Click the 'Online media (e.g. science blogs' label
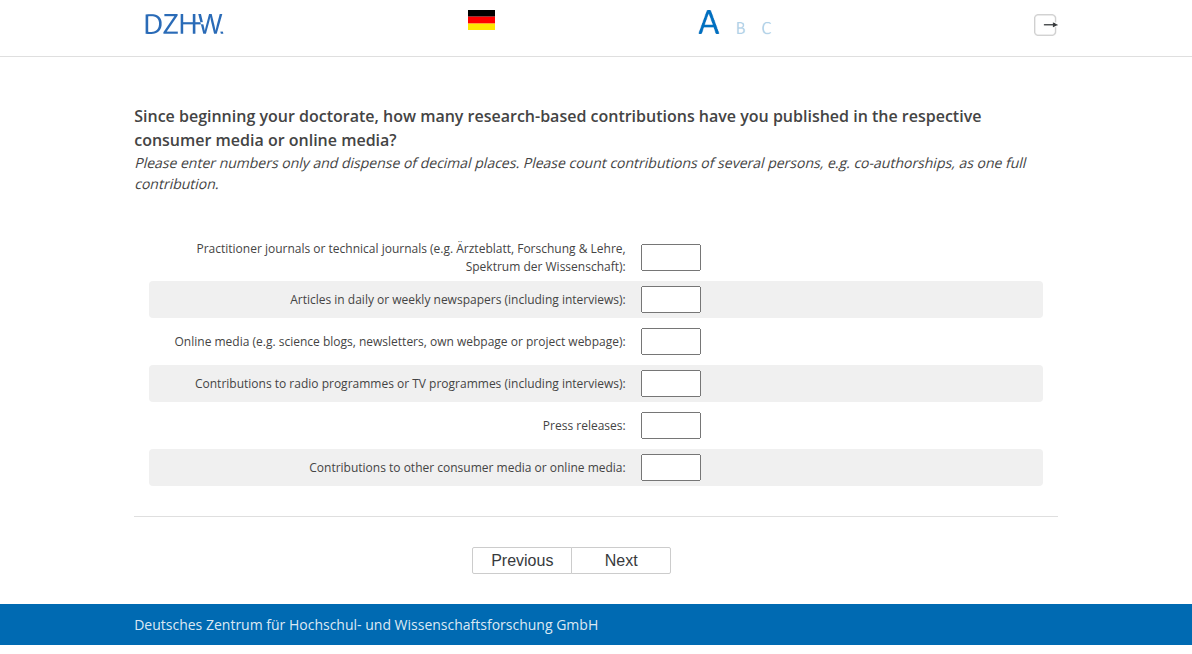This screenshot has height=654, width=1192. point(400,341)
